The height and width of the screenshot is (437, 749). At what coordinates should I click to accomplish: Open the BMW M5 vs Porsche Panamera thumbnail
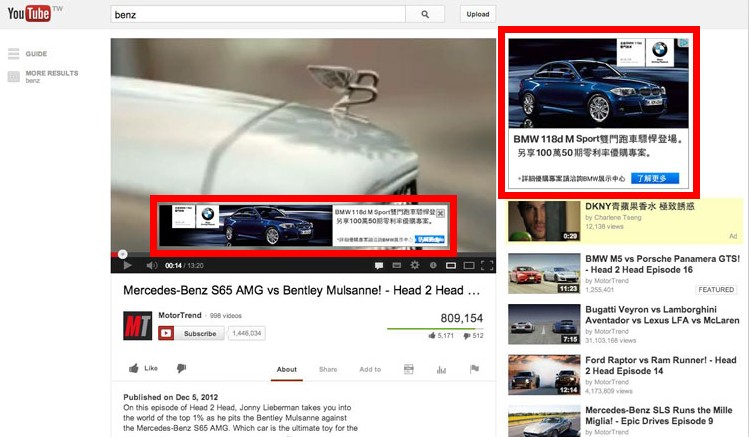(x=544, y=274)
